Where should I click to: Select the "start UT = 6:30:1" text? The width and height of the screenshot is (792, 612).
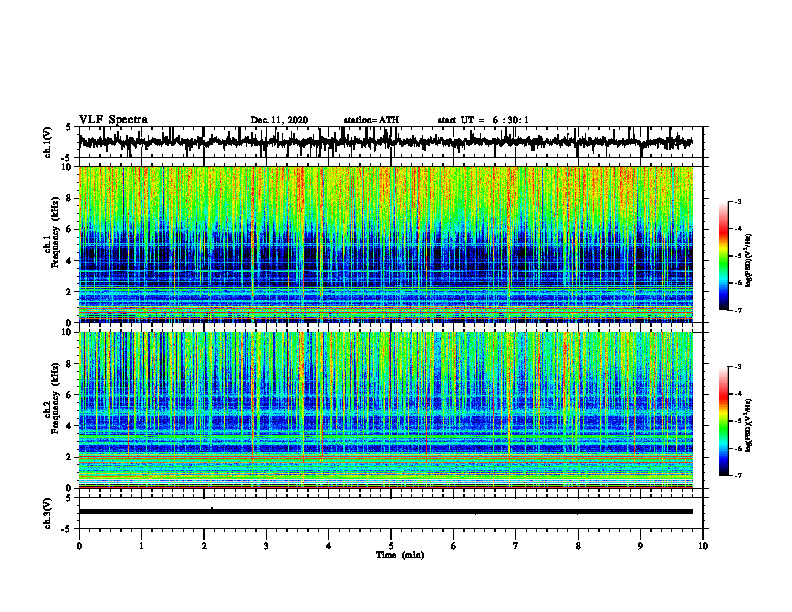pos(483,120)
